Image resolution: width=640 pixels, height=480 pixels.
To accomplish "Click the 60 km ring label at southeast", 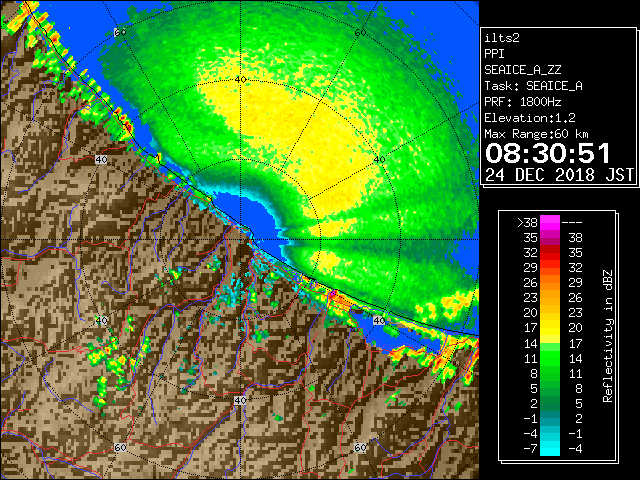I will click(x=360, y=448).
